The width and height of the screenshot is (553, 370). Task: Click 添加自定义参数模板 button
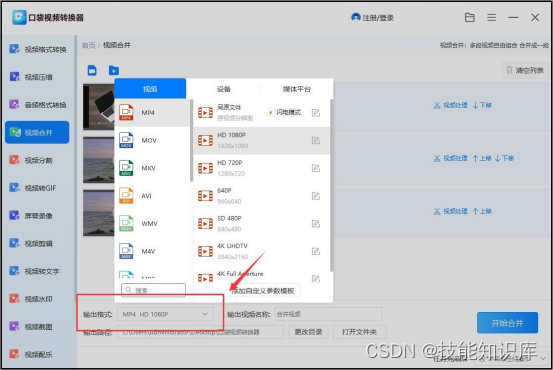263,291
